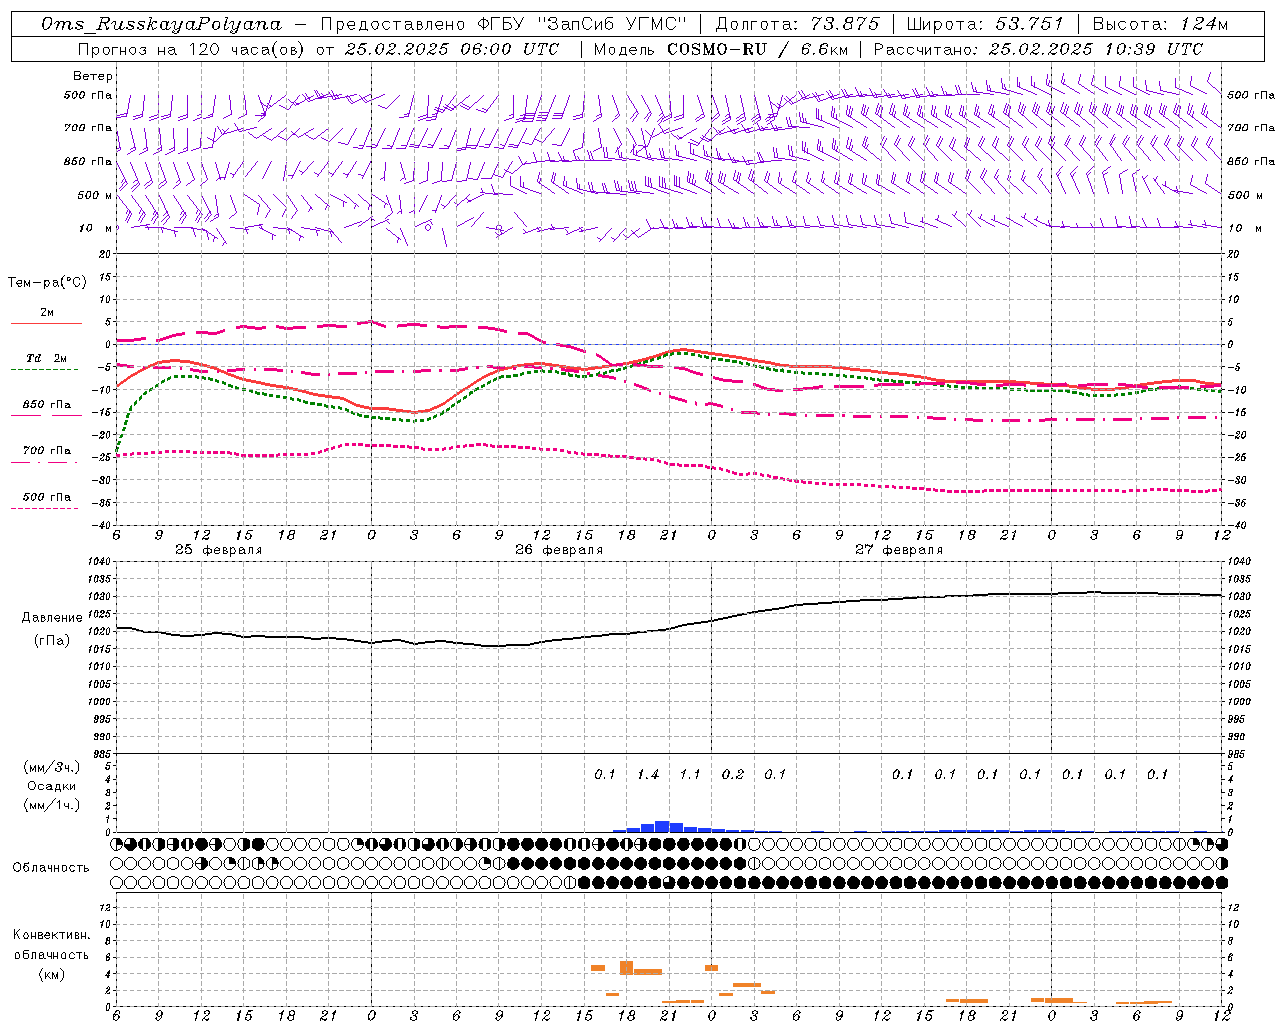Select the 'Долгота: 73.875' header value
The image size is (1280, 1024).
(x=797, y=24)
